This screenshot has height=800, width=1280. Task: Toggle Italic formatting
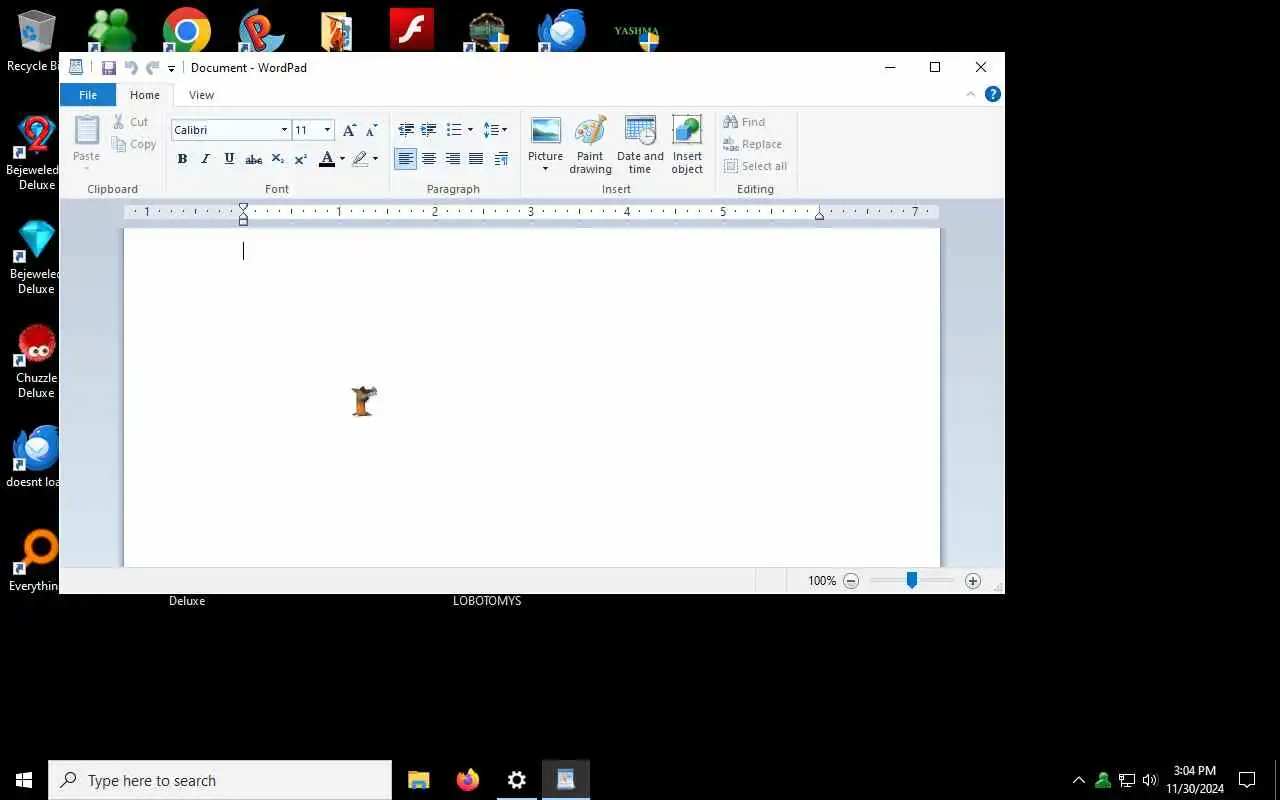206,159
